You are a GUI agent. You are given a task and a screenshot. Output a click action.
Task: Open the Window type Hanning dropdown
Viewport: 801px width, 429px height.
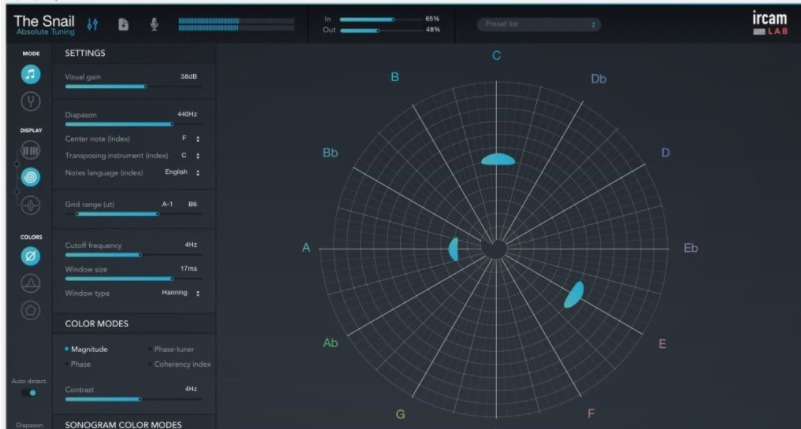pos(181,293)
